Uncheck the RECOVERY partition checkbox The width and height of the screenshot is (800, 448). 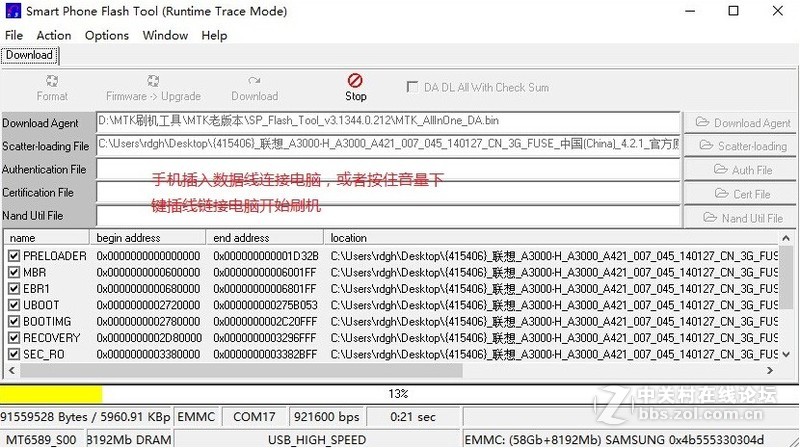14,338
